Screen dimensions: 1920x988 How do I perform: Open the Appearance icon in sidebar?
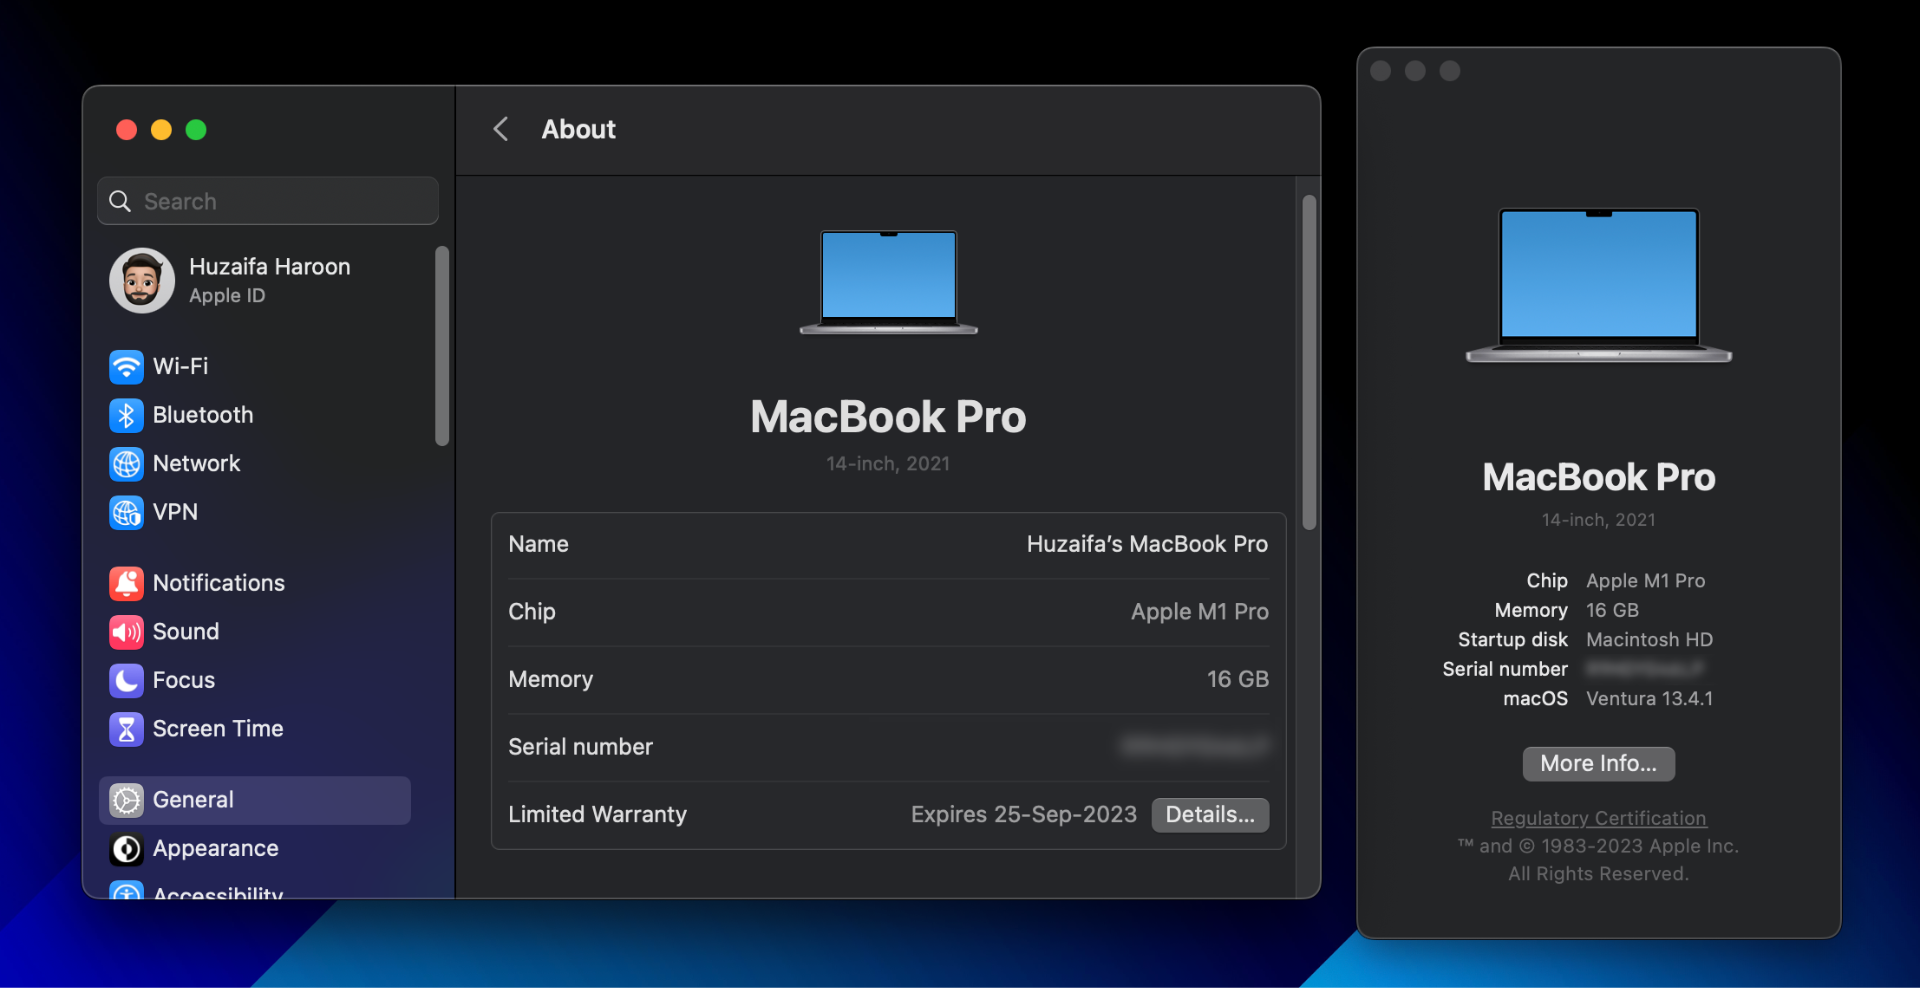coord(126,849)
